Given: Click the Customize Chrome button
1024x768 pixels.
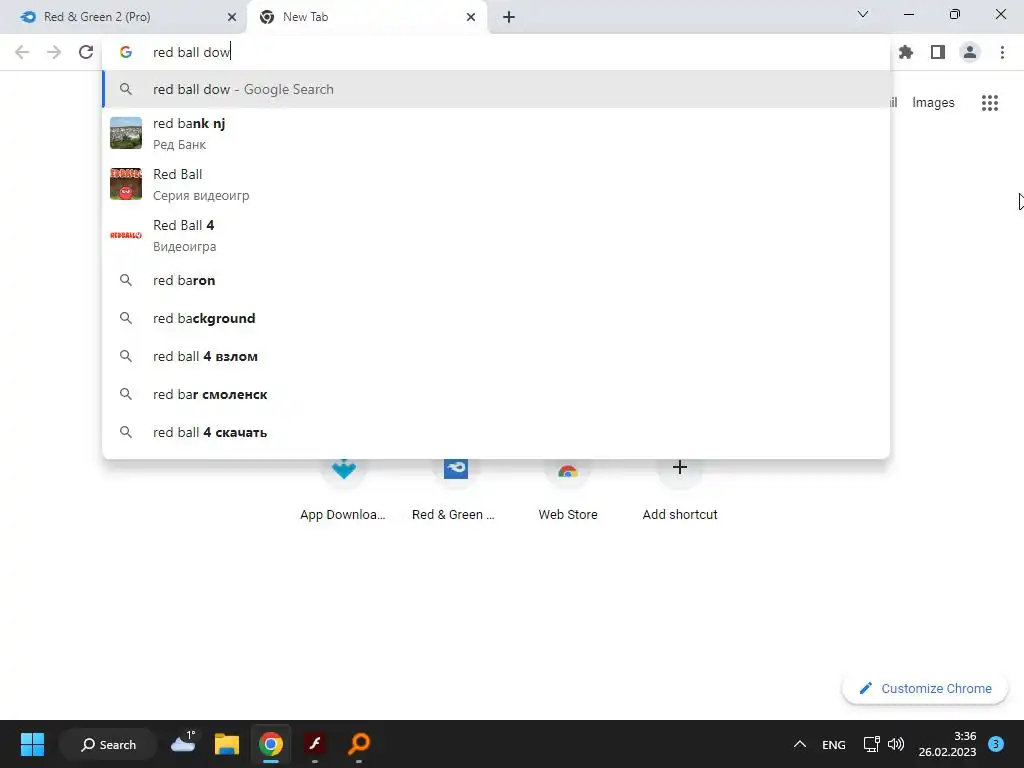Looking at the screenshot, I should 925,688.
